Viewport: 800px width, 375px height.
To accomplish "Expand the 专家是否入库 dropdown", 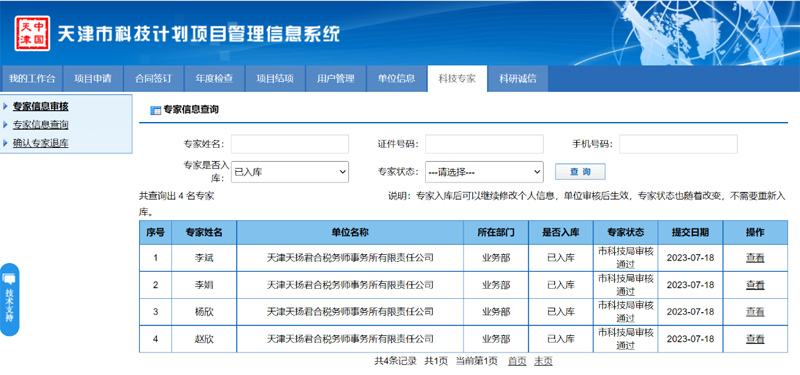I will (x=290, y=172).
